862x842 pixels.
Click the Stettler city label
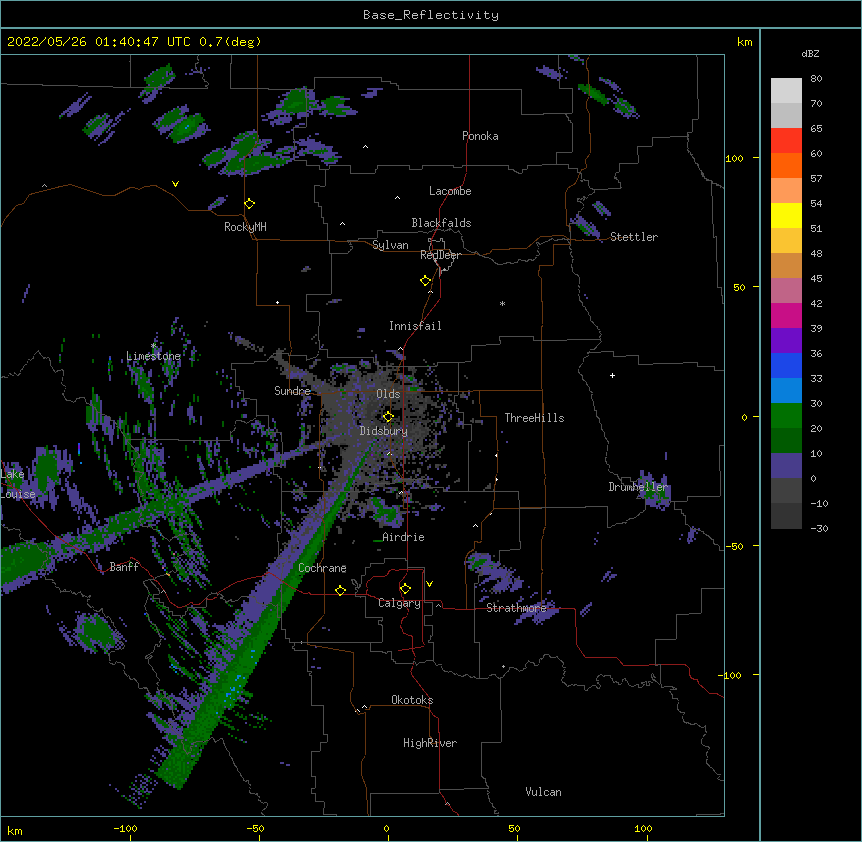[x=634, y=237]
